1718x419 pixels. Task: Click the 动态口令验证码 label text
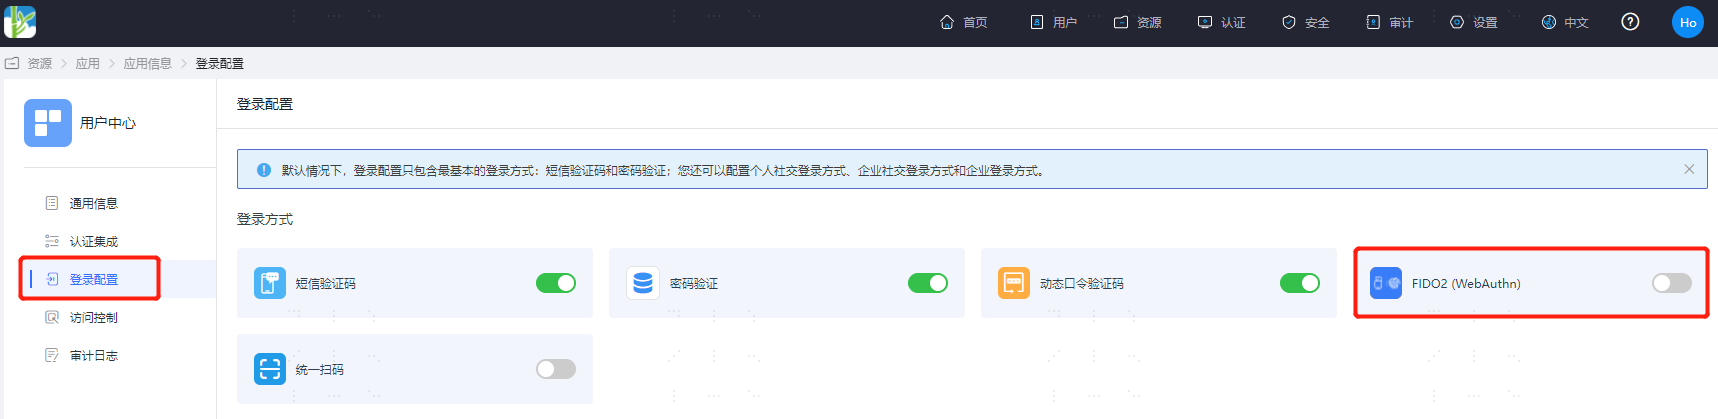(1082, 284)
